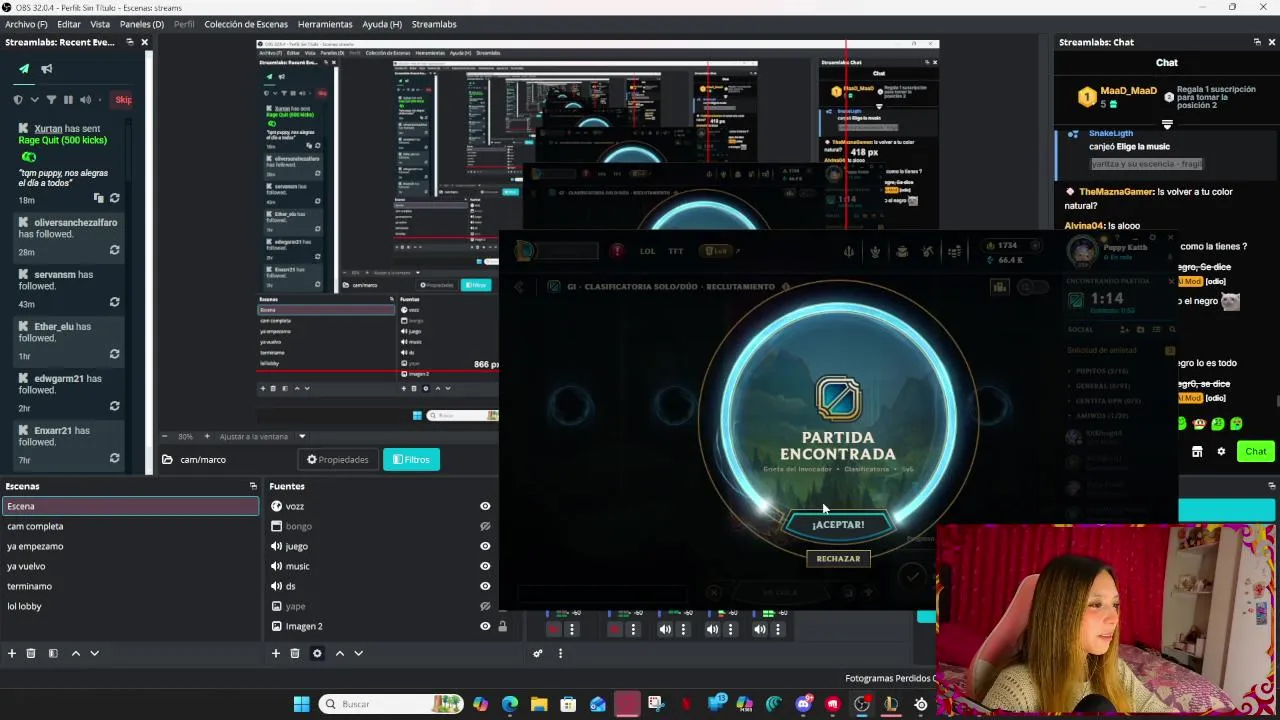
Task: Show the yape source
Action: point(485,606)
